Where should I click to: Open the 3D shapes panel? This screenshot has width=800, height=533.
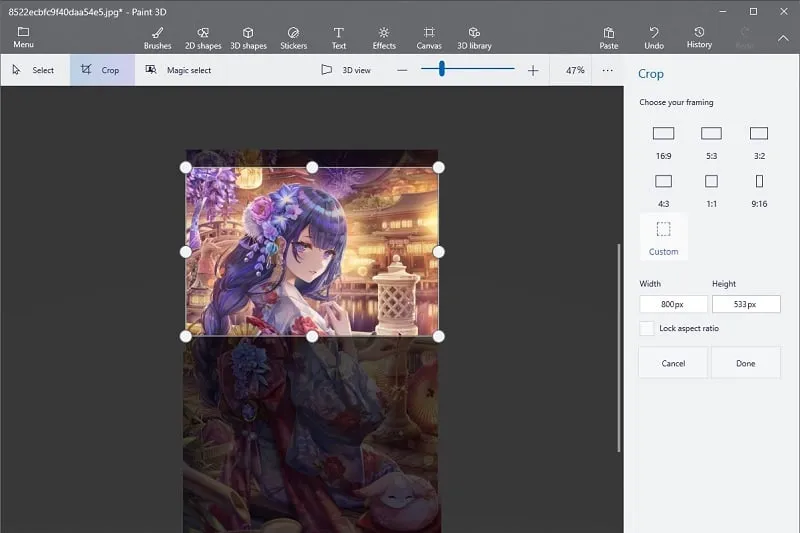[248, 38]
